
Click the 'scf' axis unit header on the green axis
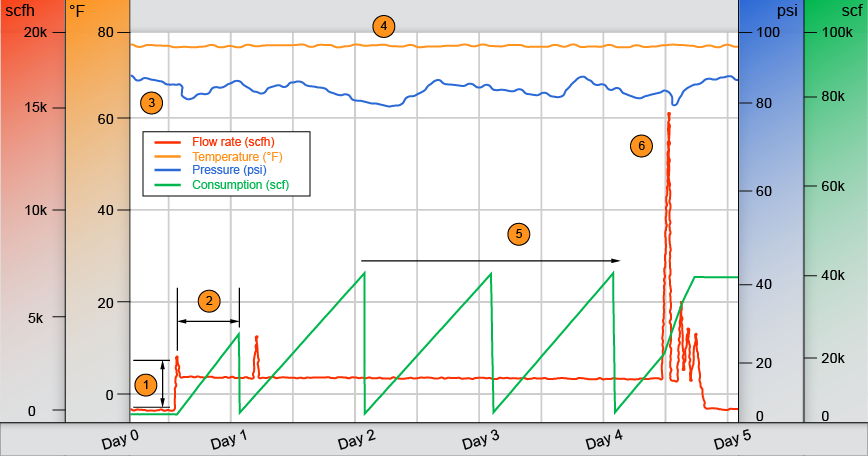852,11
